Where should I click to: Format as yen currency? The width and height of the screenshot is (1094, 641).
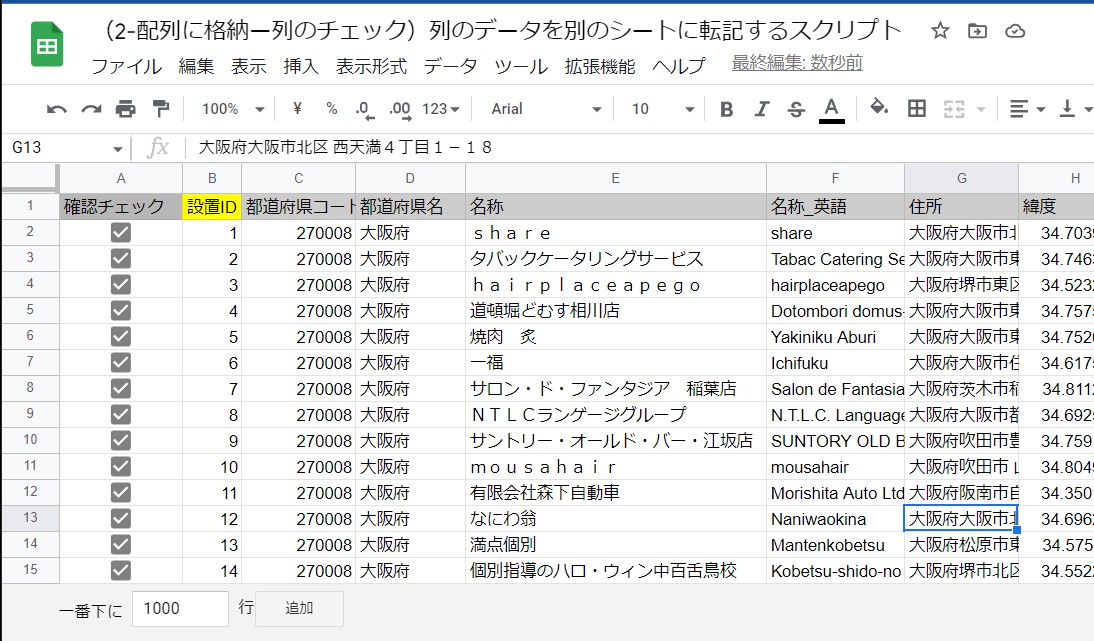click(297, 109)
